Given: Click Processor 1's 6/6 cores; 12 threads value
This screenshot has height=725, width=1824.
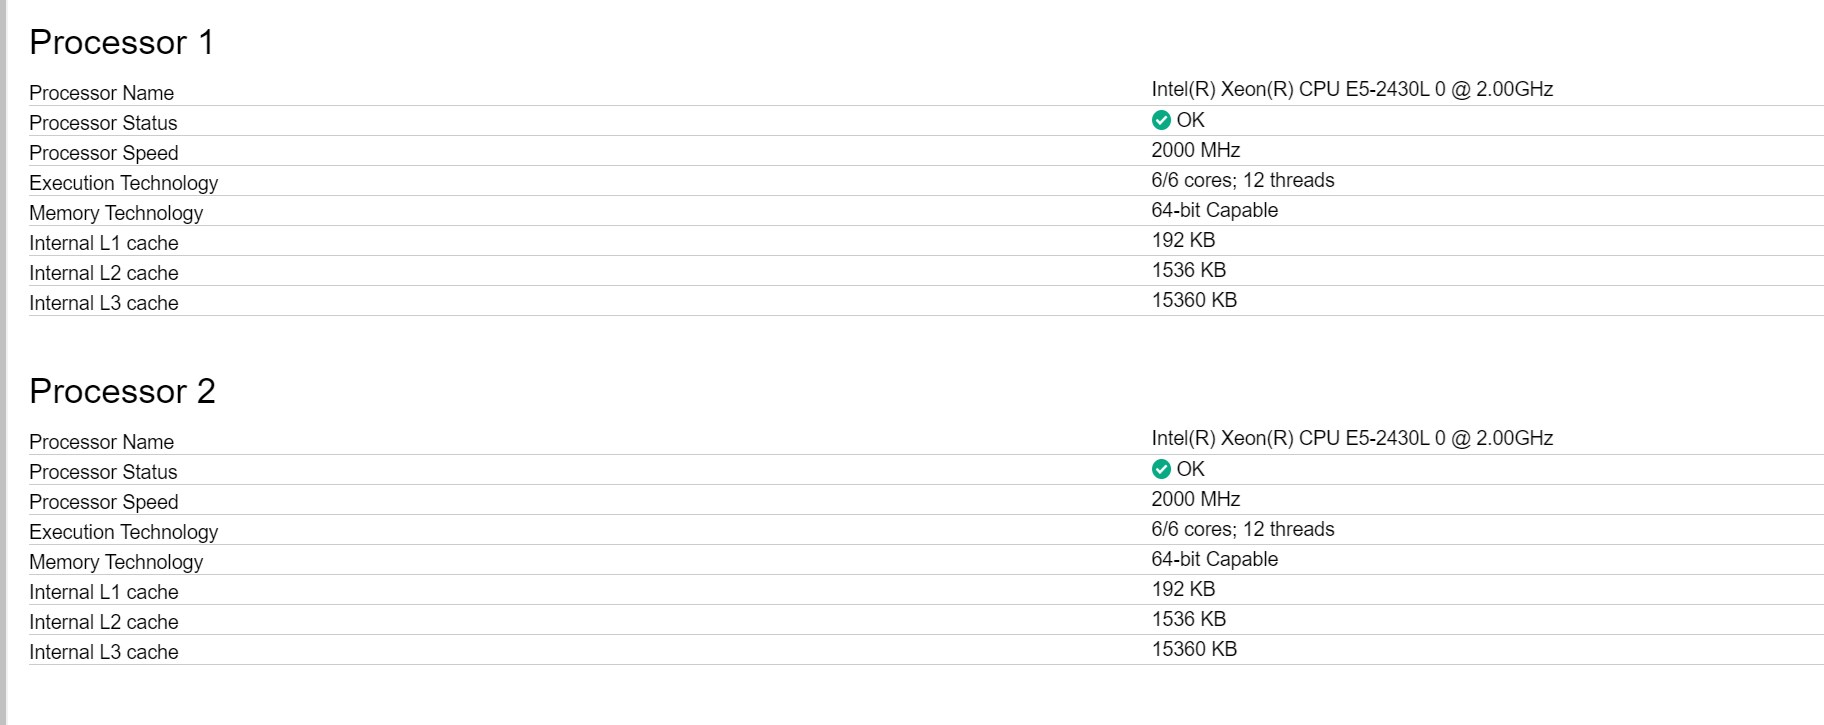Looking at the screenshot, I should (1243, 180).
